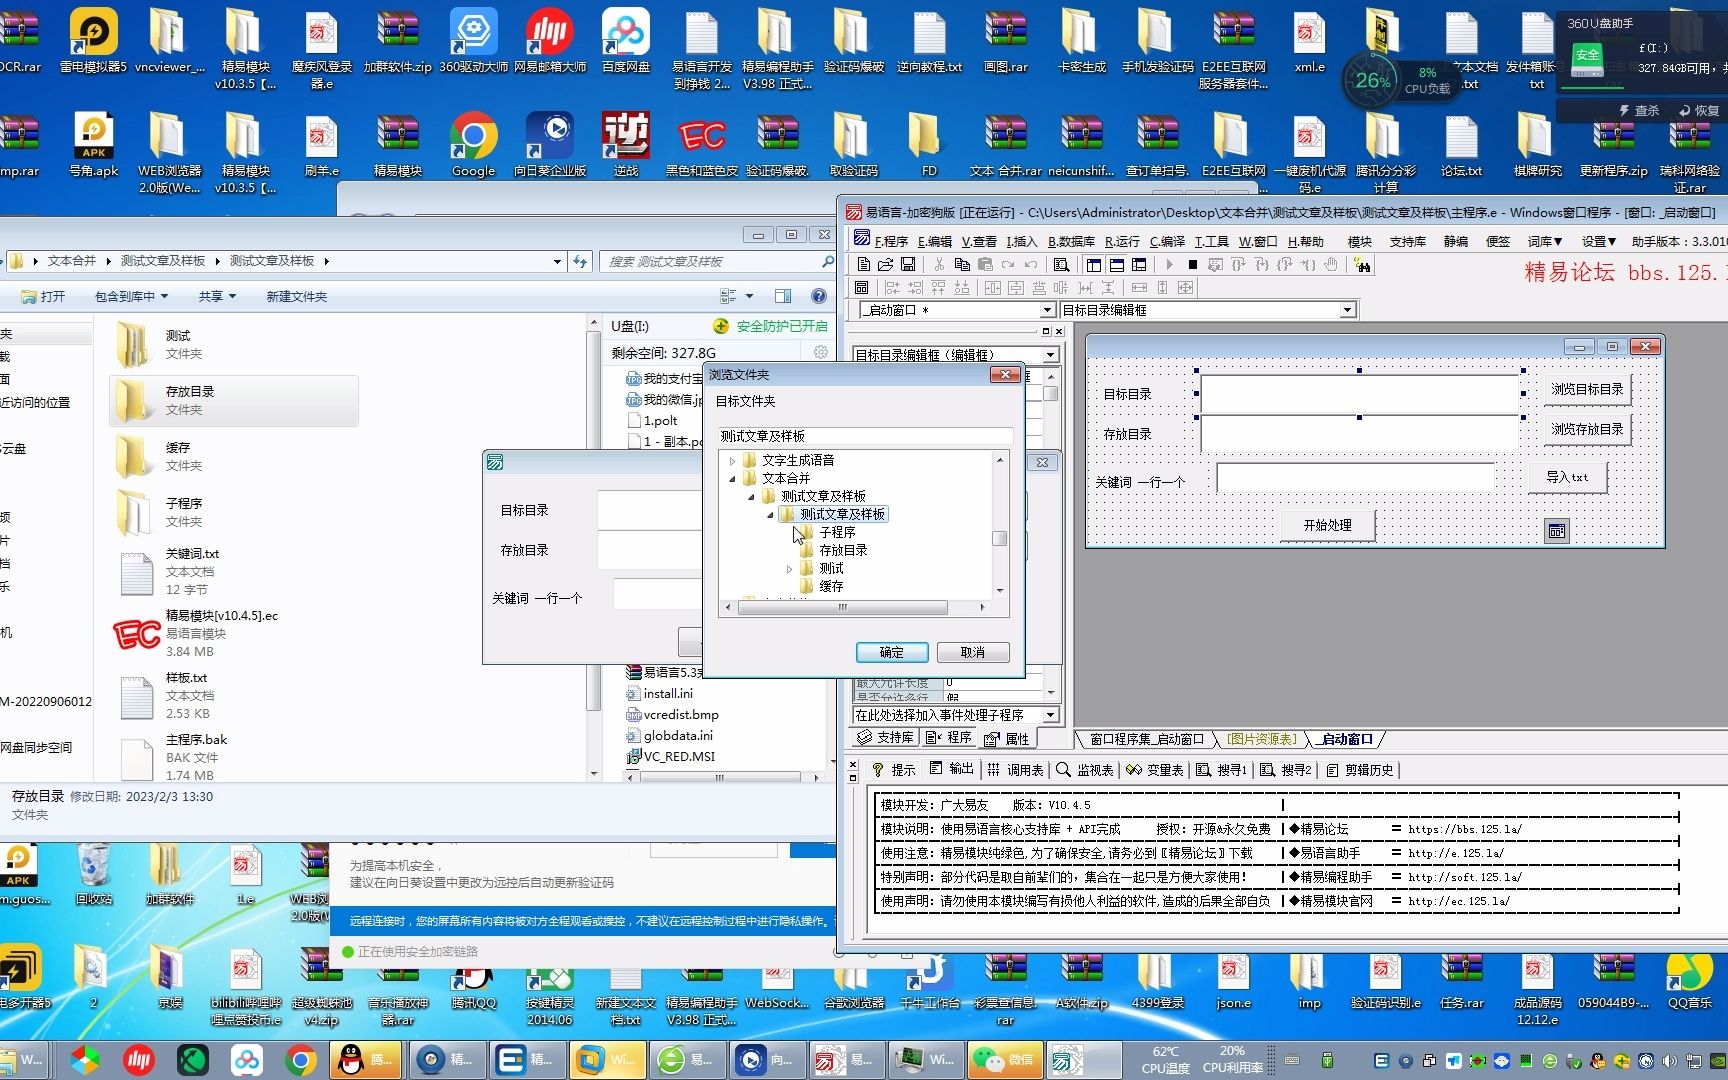The image size is (1728, 1080).
Task: Click 确定 in the 浏览文件夹 dialog
Action: pyautogui.click(x=892, y=653)
